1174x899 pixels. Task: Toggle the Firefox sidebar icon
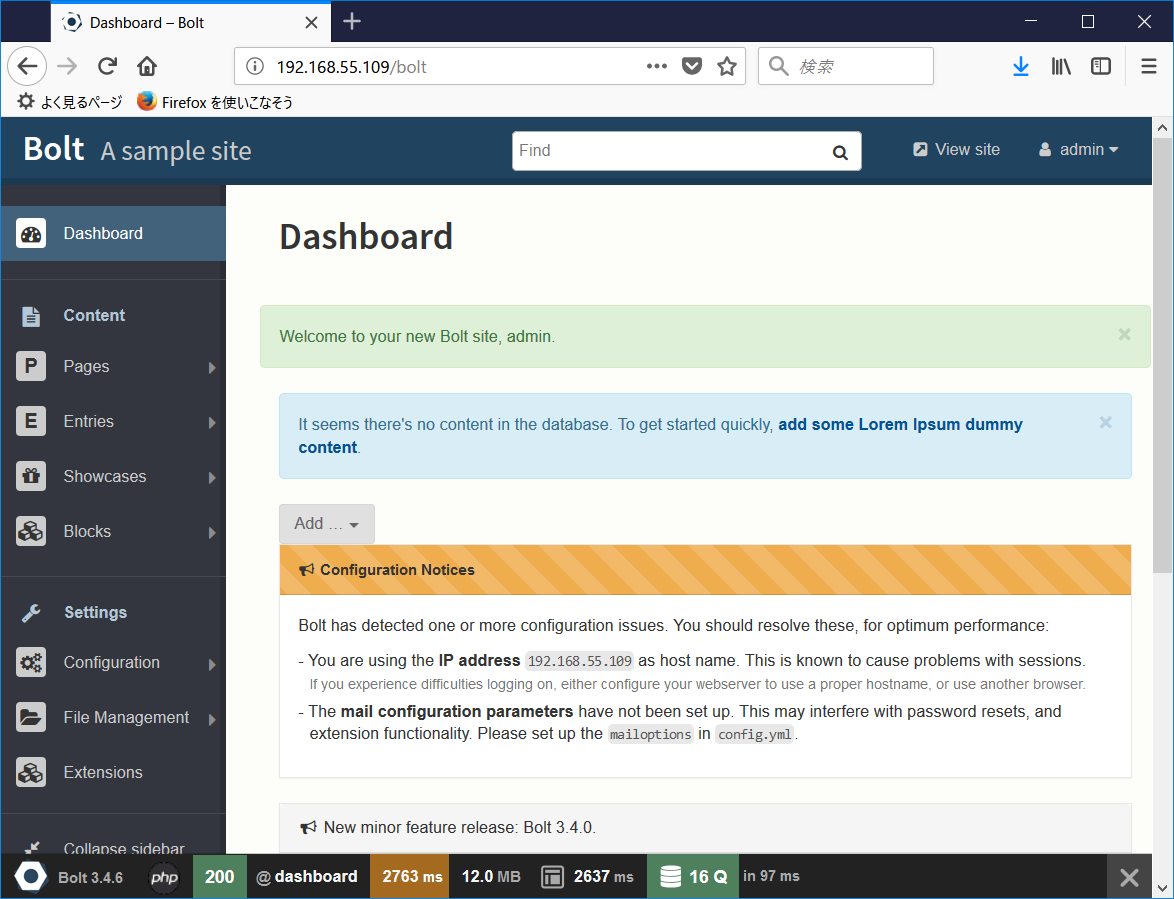pyautogui.click(x=1101, y=67)
